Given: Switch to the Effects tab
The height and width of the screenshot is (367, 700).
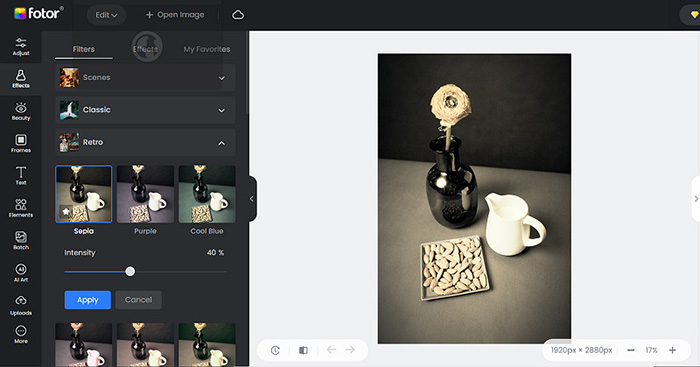Looking at the screenshot, I should pos(146,49).
